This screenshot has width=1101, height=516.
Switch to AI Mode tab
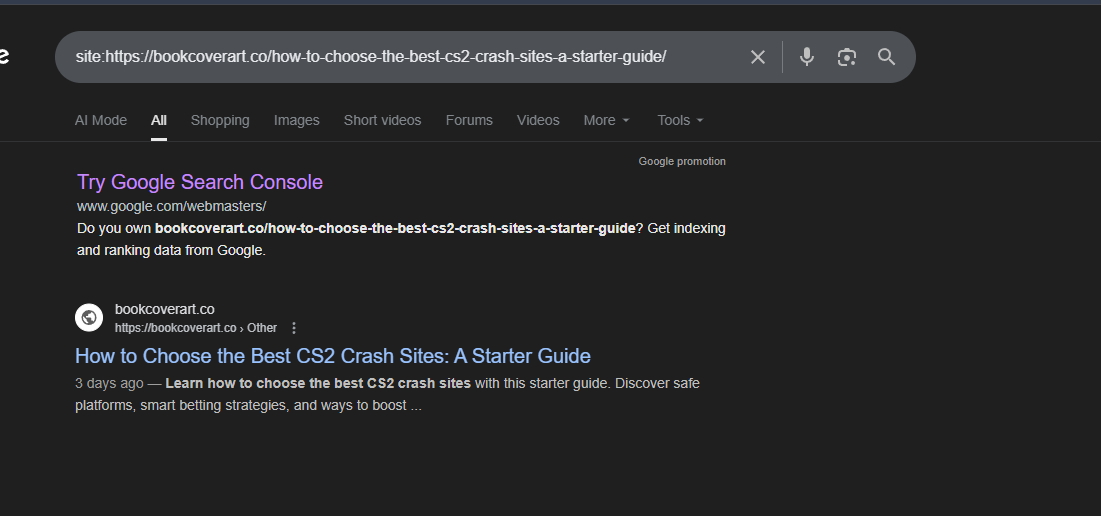(101, 120)
